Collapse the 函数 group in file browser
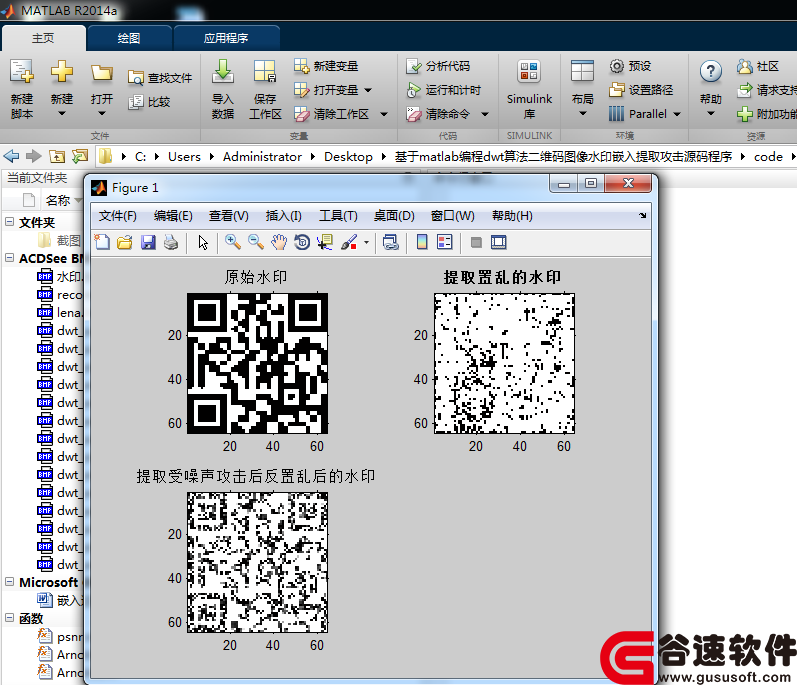This screenshot has height=685, width=797. pos(9,618)
